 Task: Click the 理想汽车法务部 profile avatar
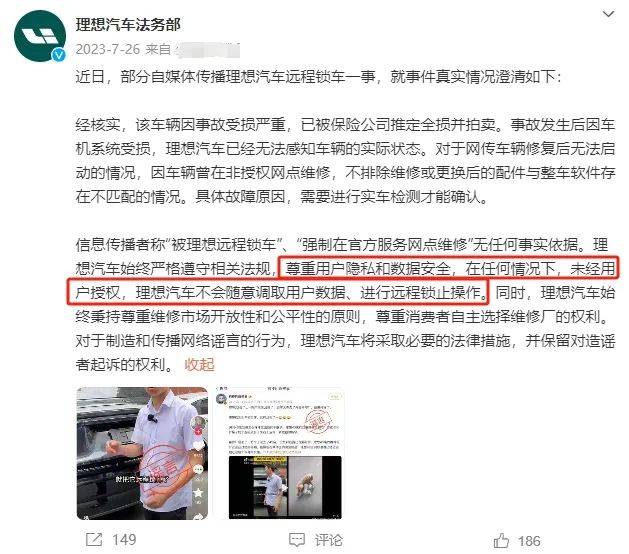click(40, 36)
